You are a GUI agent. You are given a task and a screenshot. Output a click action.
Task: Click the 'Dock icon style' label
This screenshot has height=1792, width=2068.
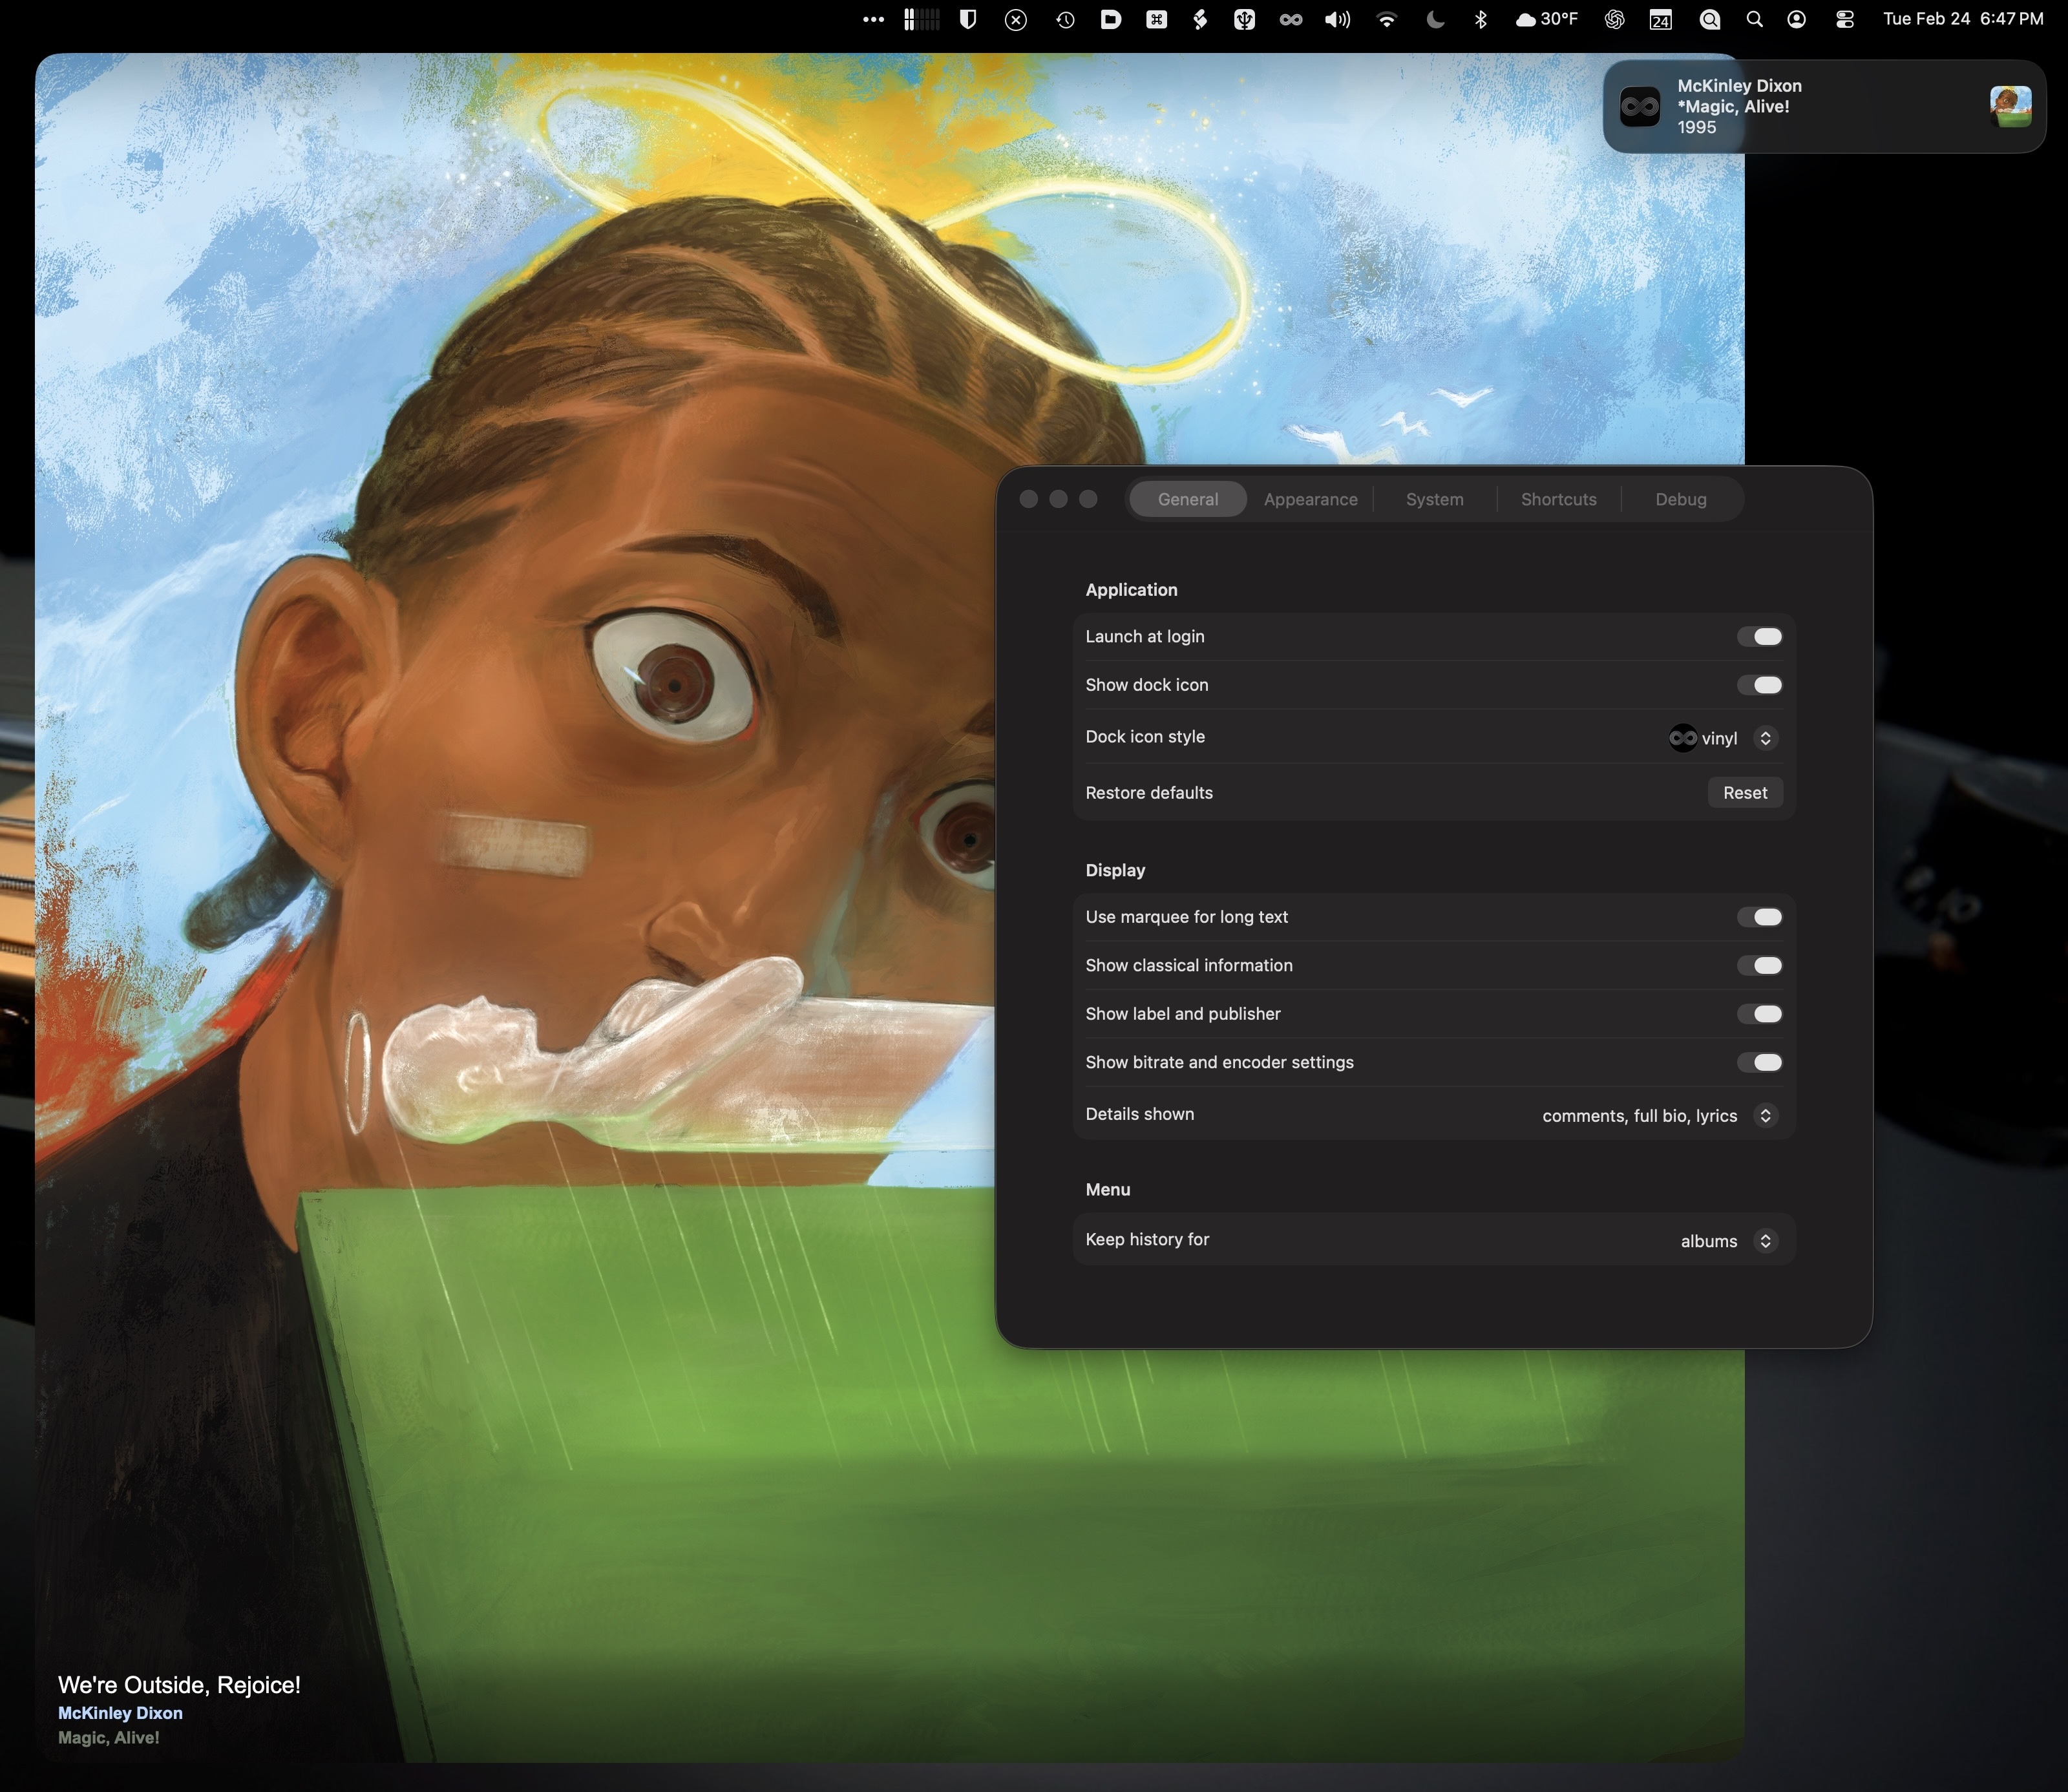click(1145, 737)
